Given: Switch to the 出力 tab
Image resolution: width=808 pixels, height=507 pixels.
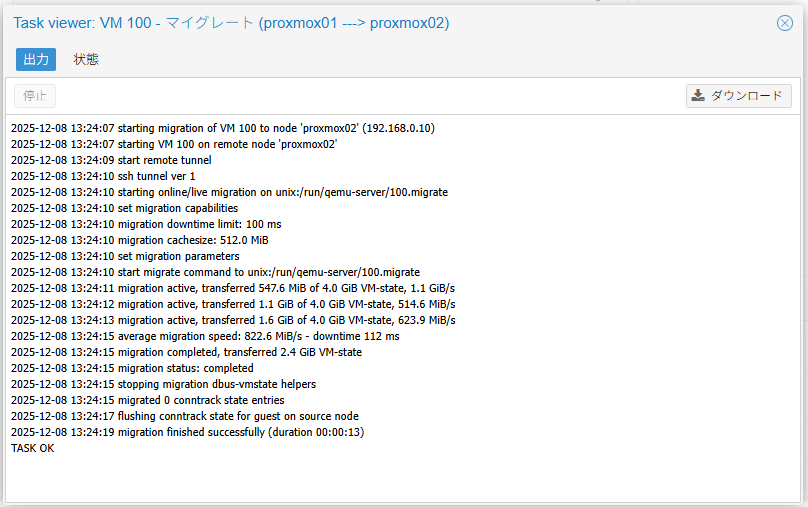Looking at the screenshot, I should pyautogui.click(x=36, y=59).
